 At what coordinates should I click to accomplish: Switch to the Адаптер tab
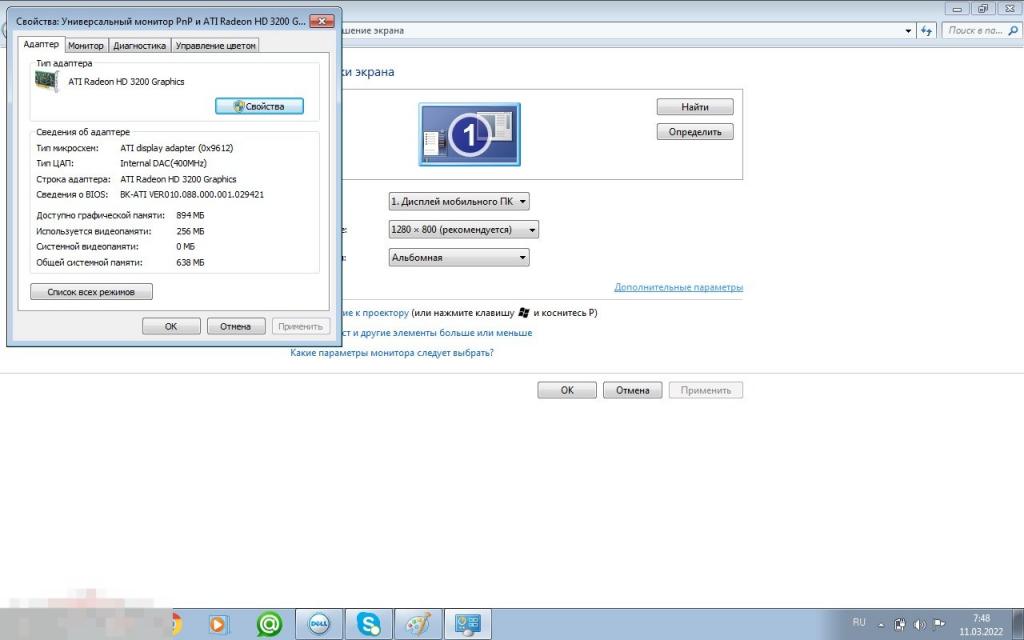[41, 44]
